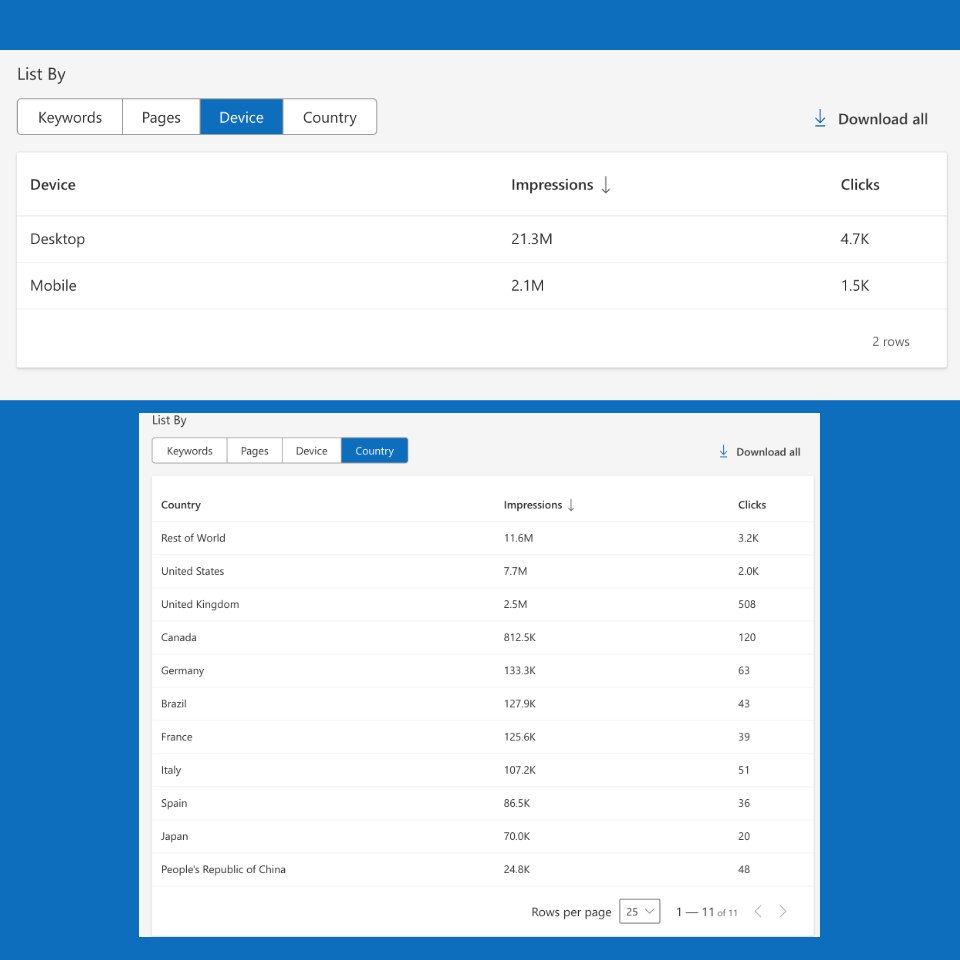Click 2.1M impressions value
The height and width of the screenshot is (960, 960).
527,285
